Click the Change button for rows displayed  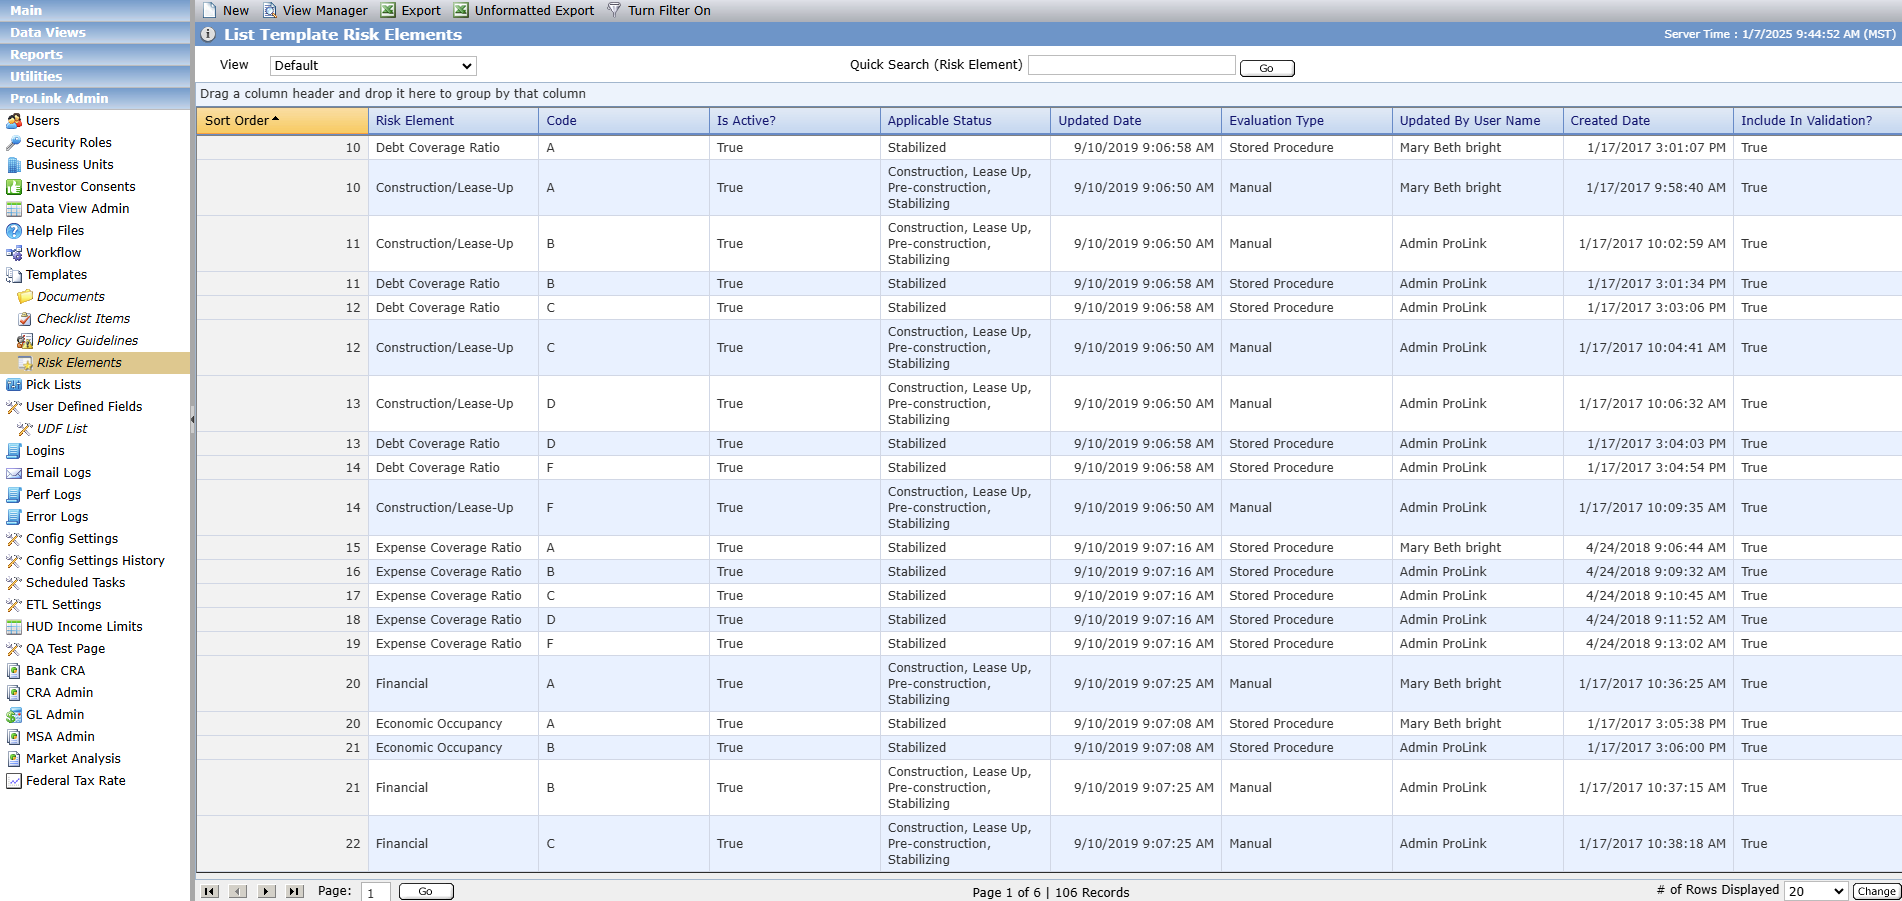pos(1877,891)
